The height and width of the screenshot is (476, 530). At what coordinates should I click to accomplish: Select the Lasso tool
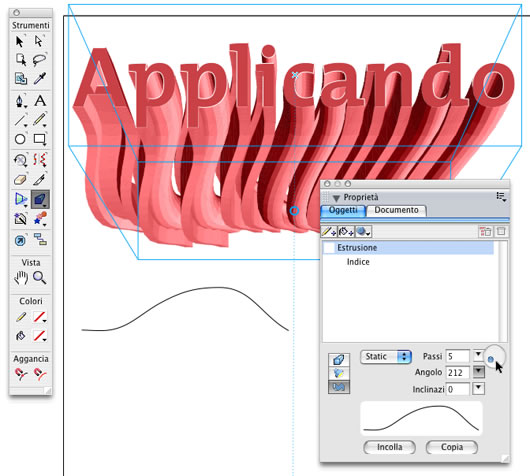coord(40,60)
